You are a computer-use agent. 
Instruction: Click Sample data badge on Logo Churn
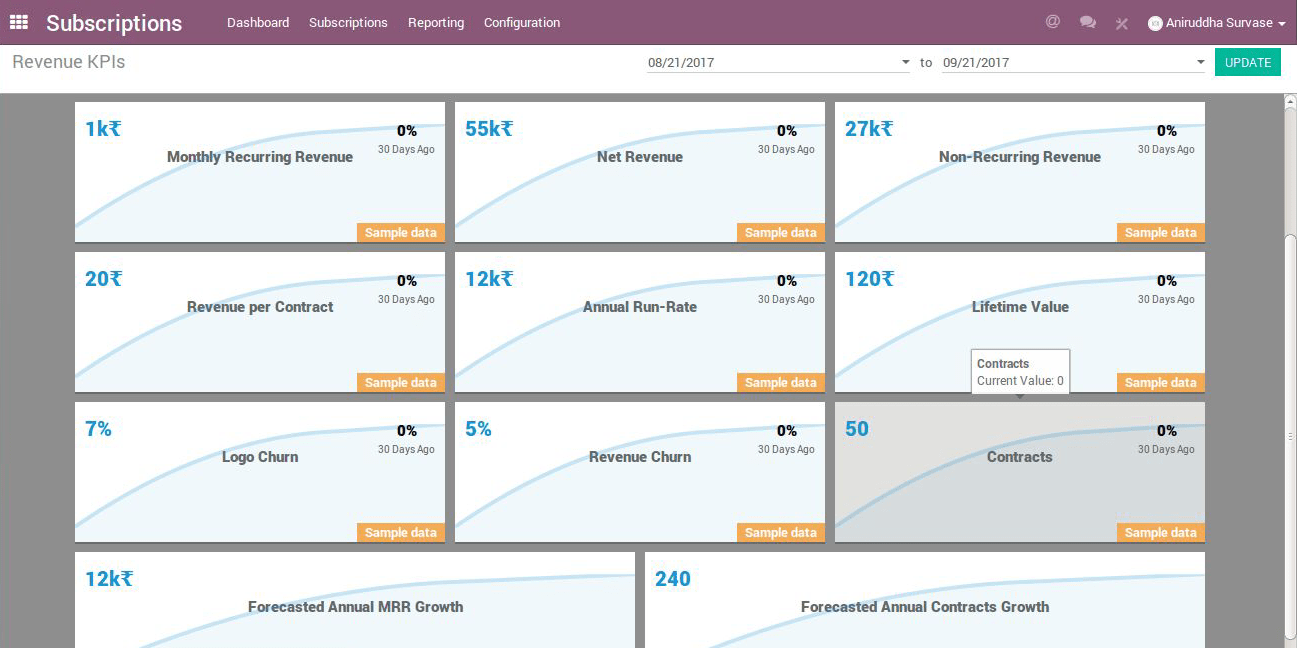click(x=401, y=533)
